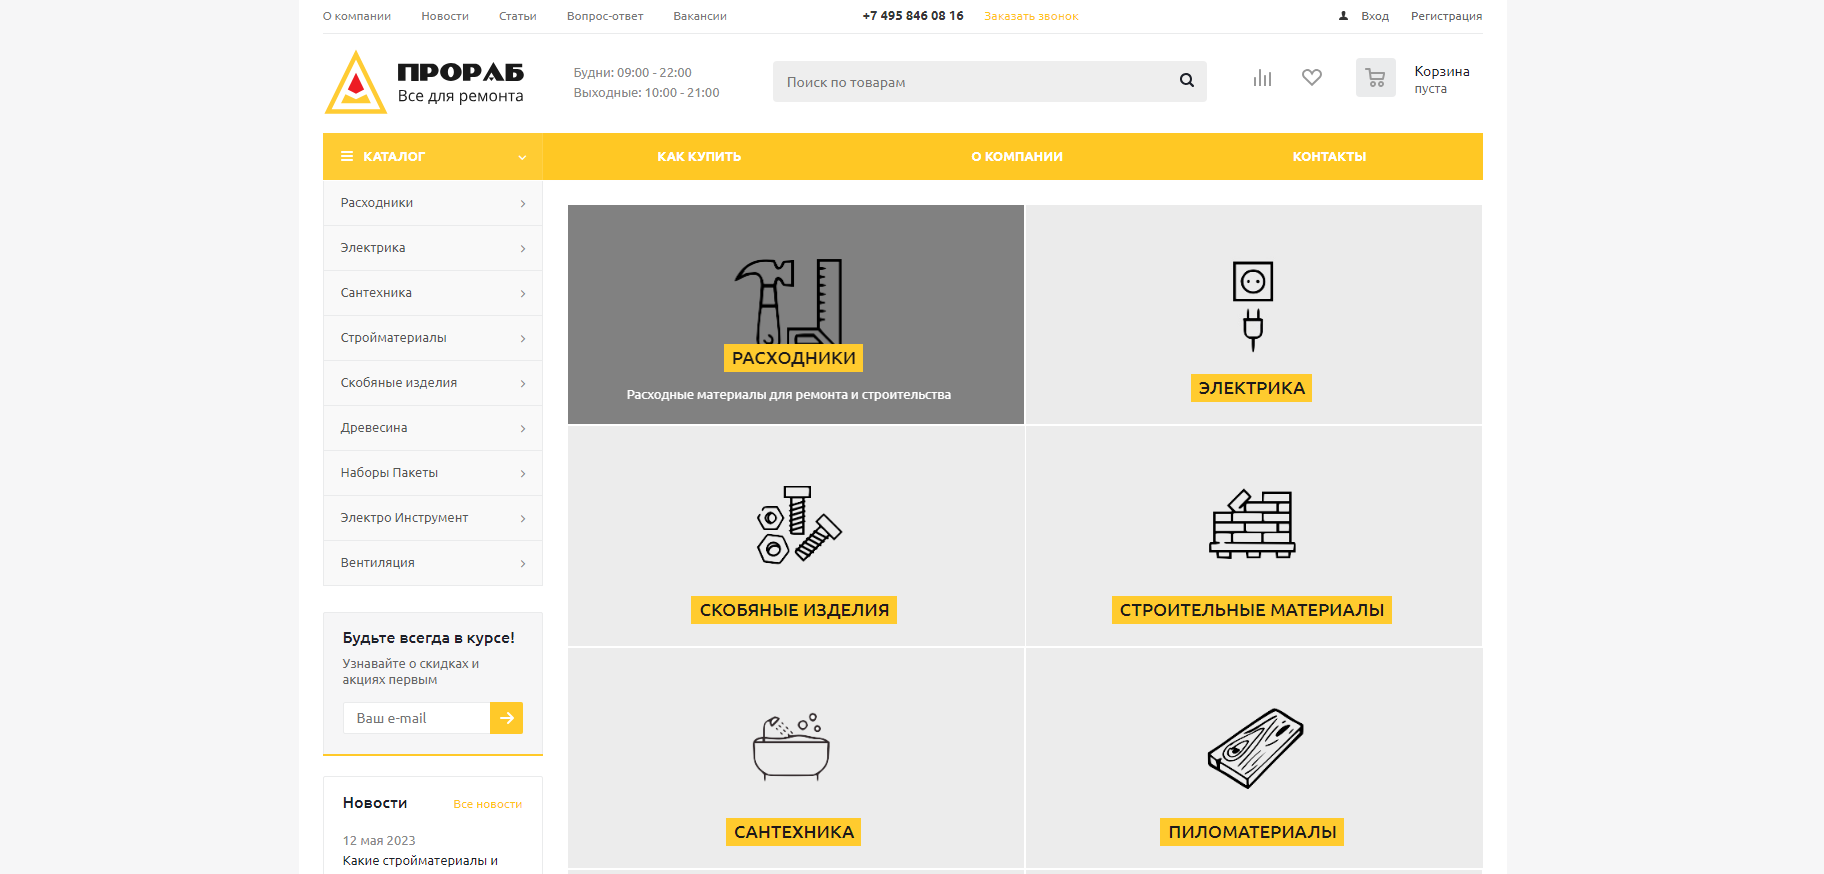Open the yellow О компании menu item
This screenshot has width=1824, height=874.
(1017, 157)
